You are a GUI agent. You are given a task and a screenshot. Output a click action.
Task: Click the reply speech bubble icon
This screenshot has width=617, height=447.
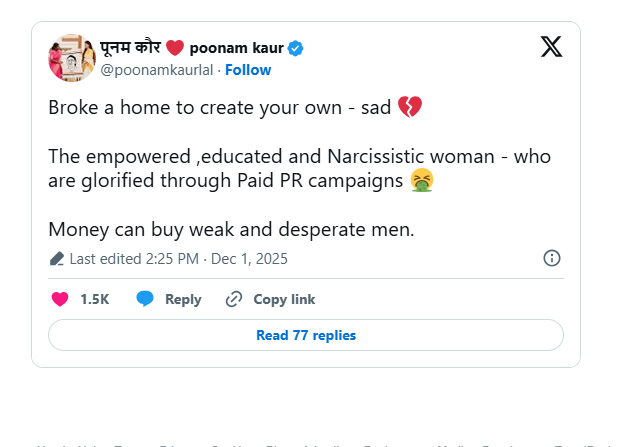tap(145, 299)
